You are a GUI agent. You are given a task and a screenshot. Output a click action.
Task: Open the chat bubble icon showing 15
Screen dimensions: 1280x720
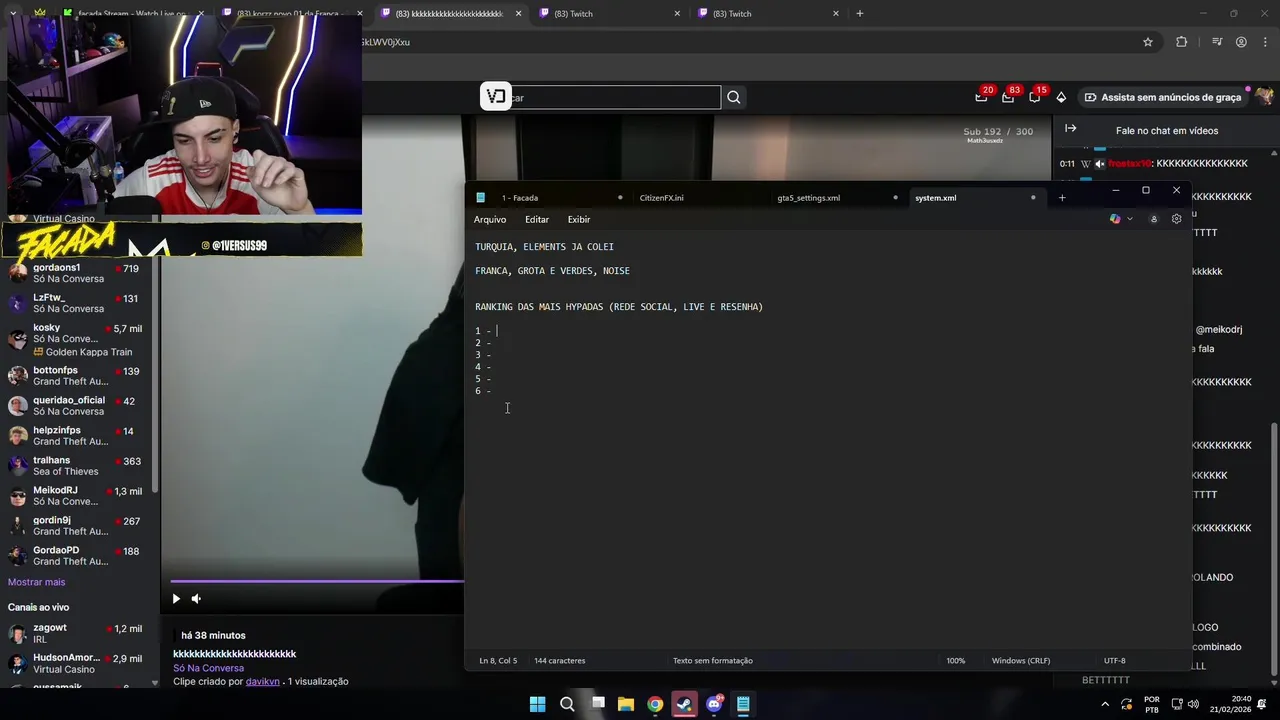click(1035, 97)
